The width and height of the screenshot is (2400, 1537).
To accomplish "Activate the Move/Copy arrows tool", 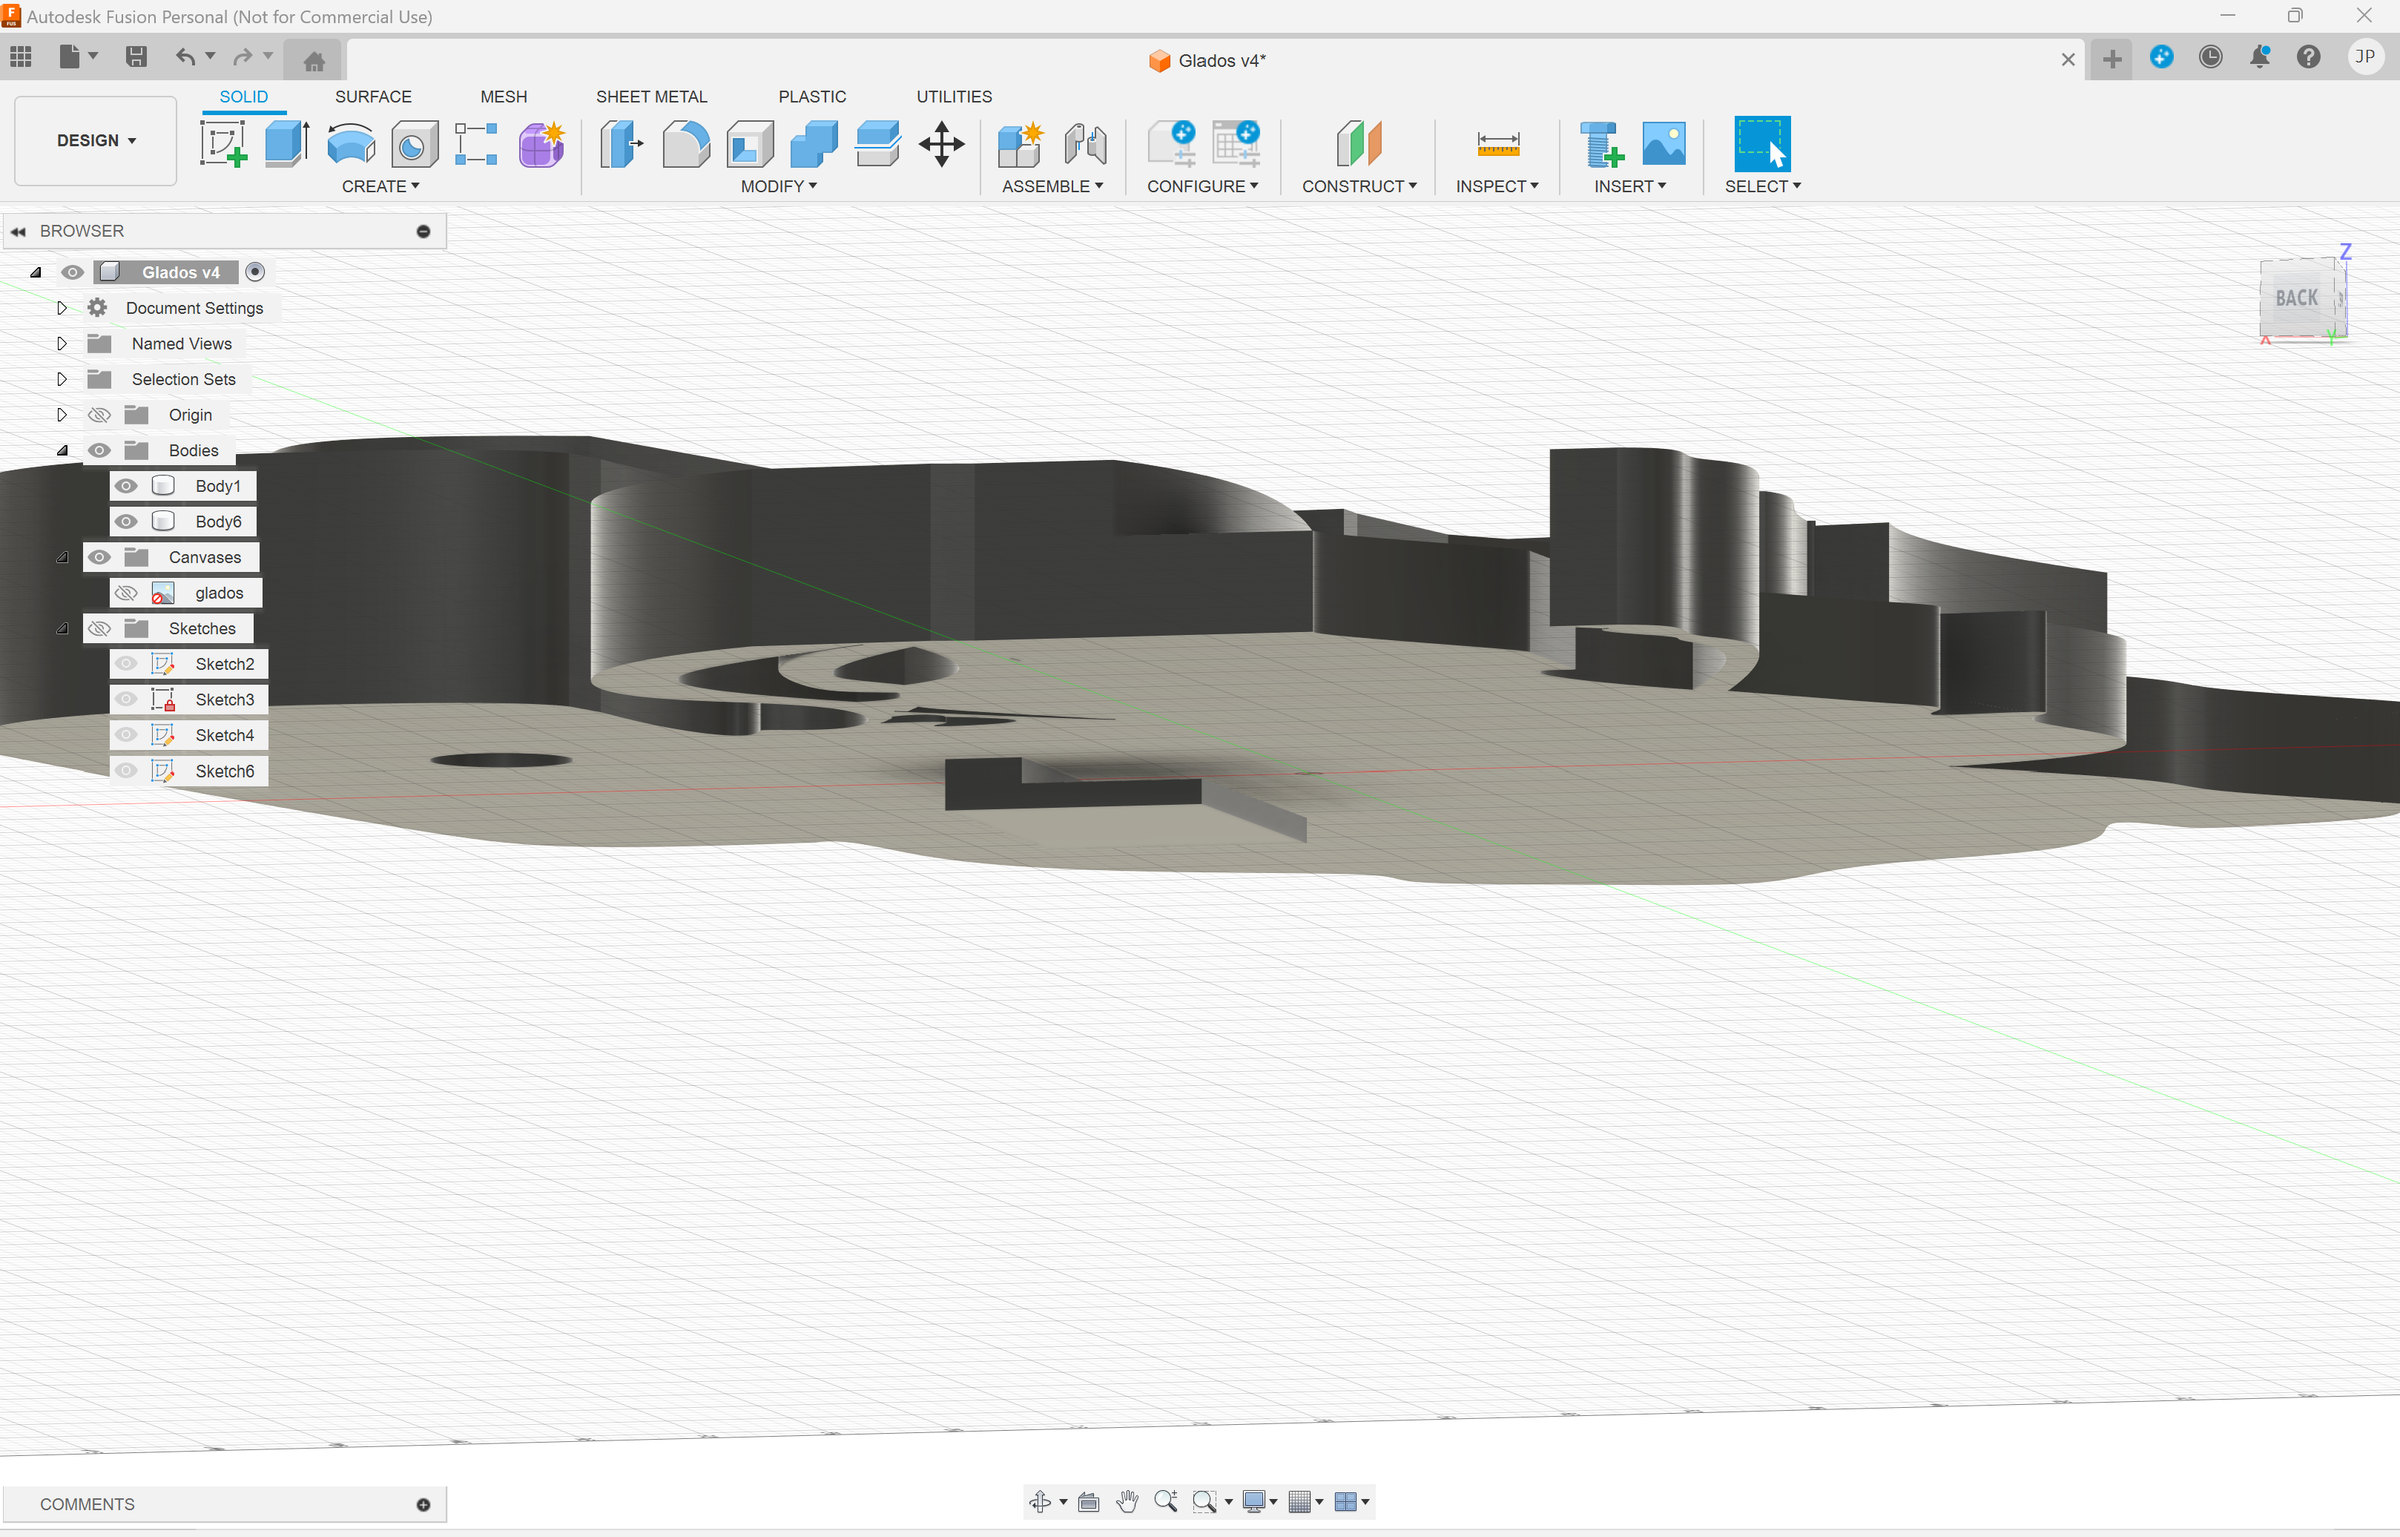I will click(x=941, y=144).
